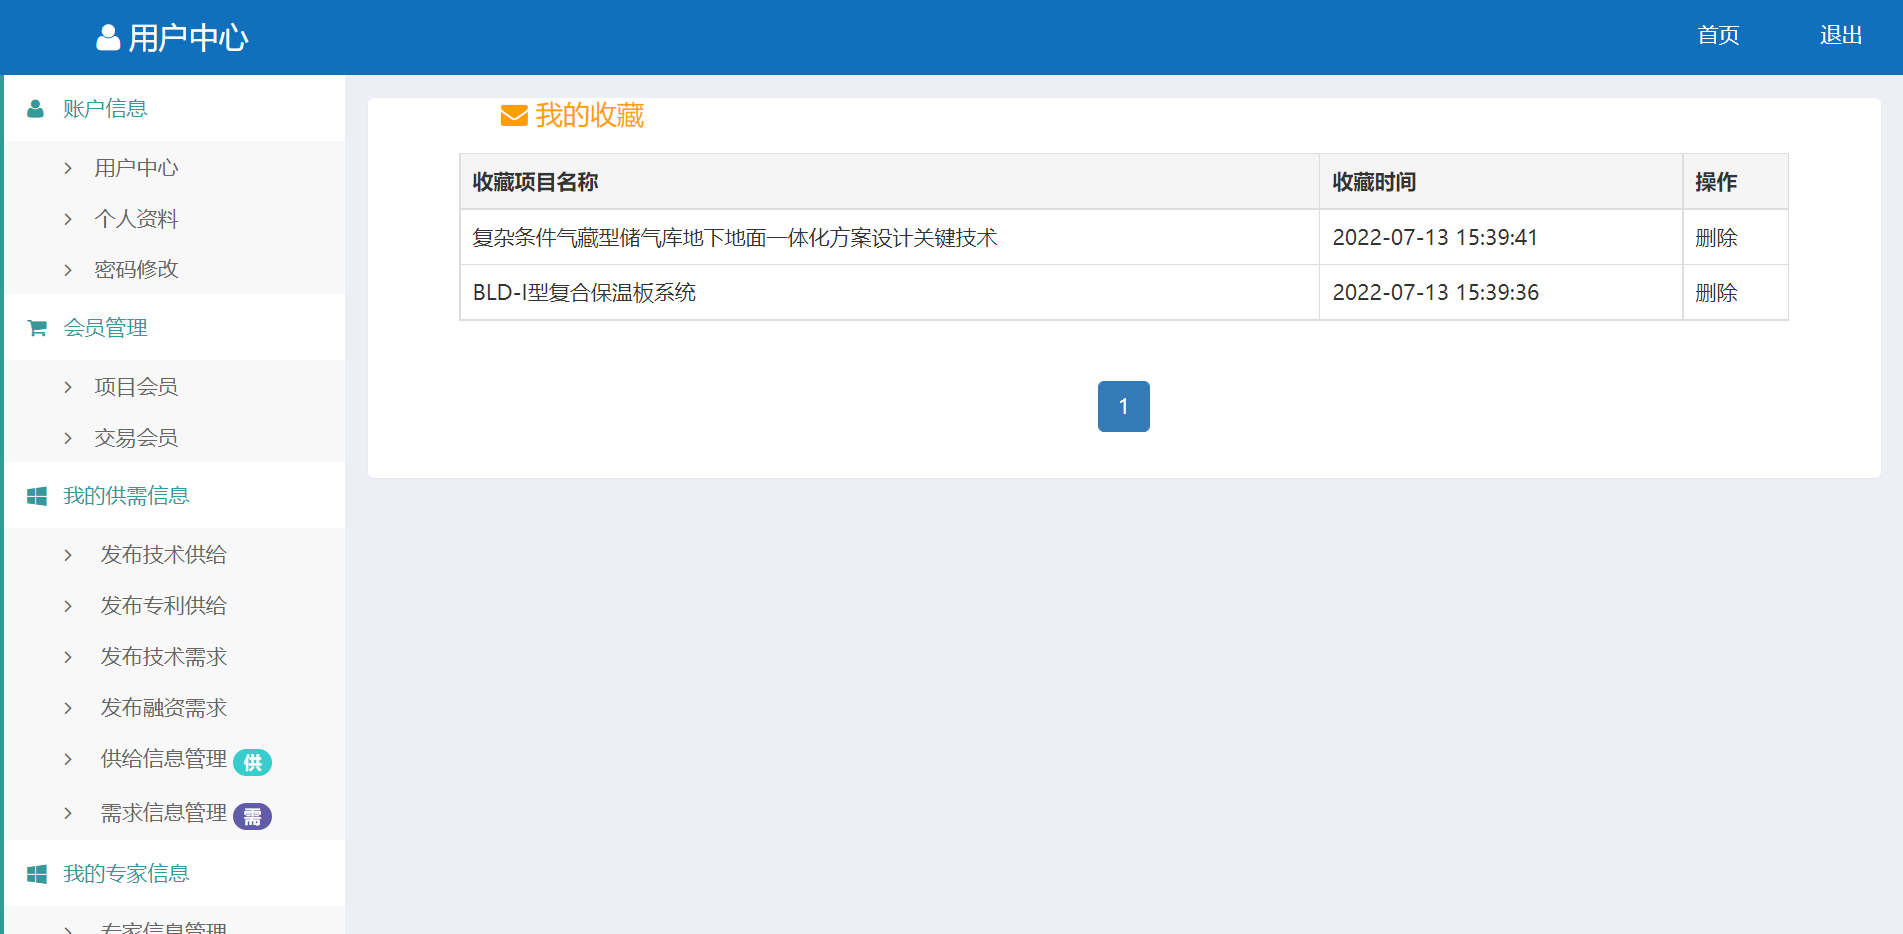Click the chevron before 发布技术需求
This screenshot has width=1903, height=934.
coord(68,657)
